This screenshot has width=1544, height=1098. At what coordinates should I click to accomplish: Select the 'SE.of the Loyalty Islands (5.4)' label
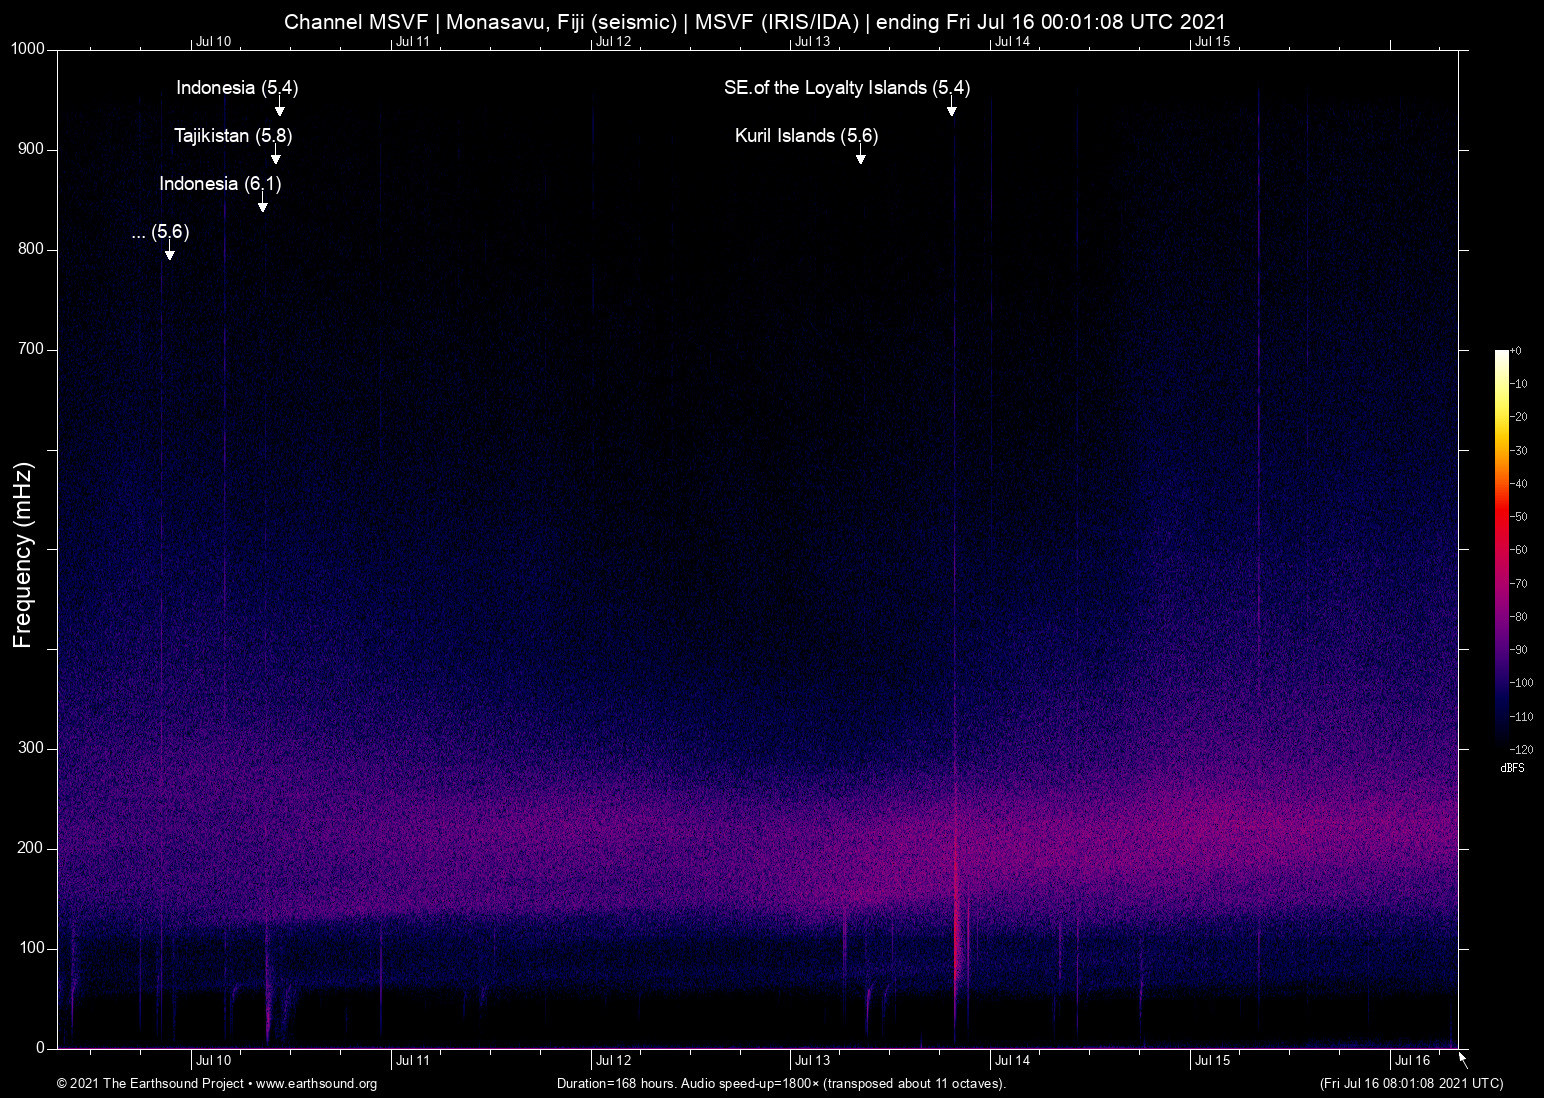pos(847,88)
